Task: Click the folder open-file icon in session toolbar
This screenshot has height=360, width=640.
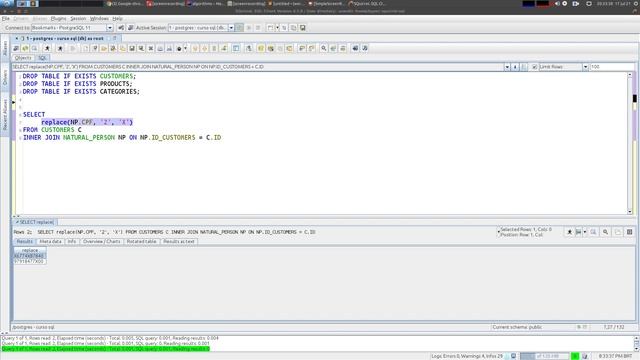Action: [x=104, y=48]
